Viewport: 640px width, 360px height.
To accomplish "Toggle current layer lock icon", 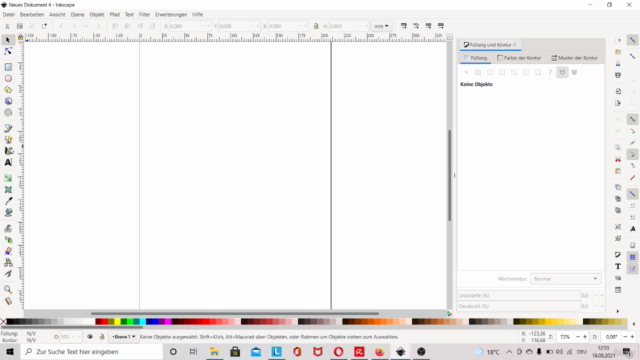I will pyautogui.click(x=102, y=337).
